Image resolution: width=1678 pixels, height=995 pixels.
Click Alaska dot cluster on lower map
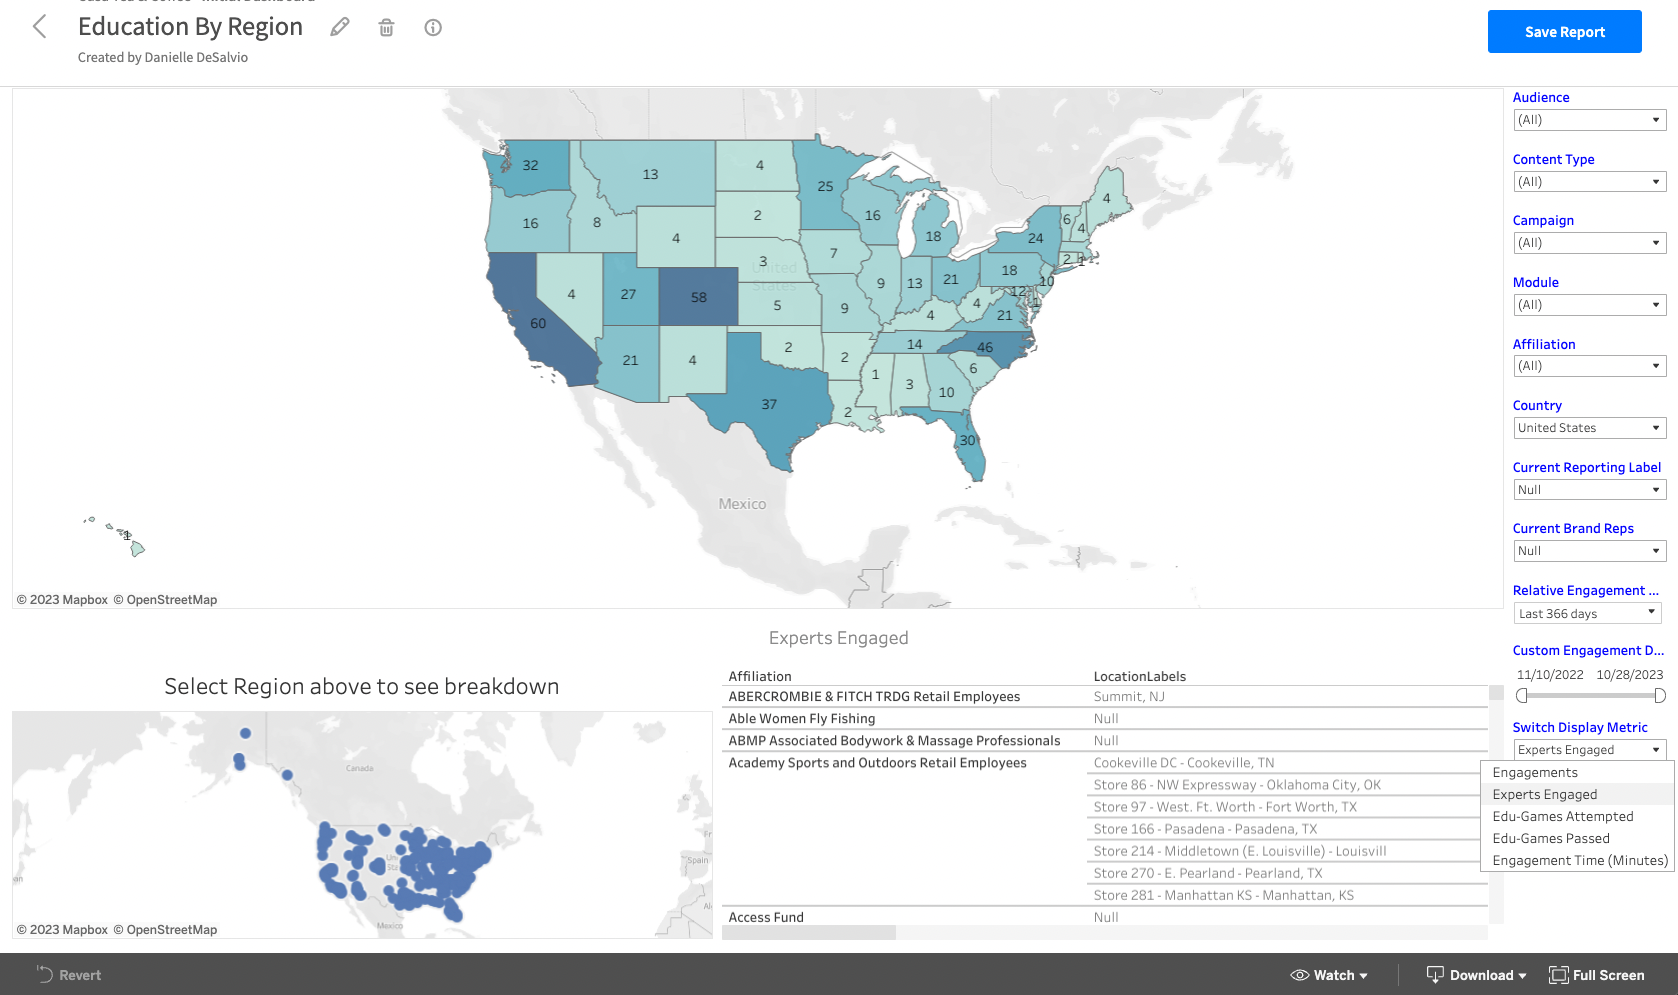(x=241, y=762)
